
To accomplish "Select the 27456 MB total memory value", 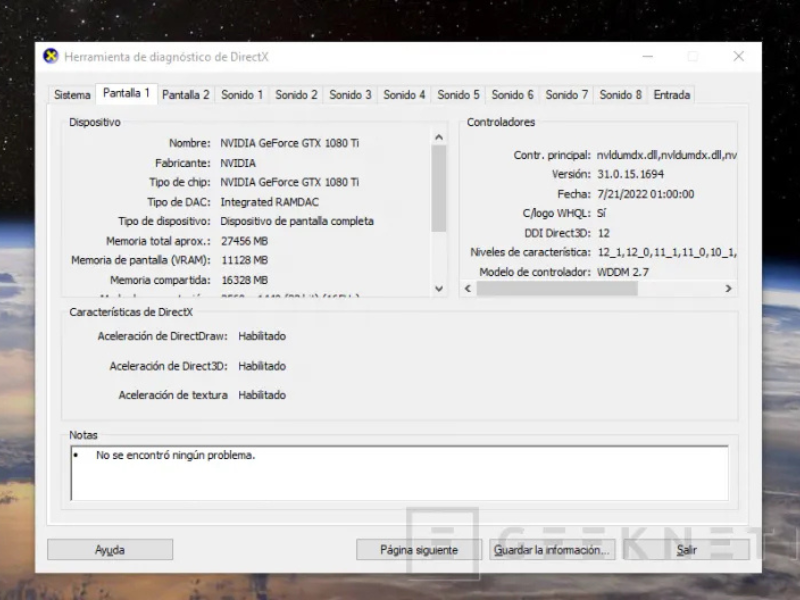I will 244,241.
